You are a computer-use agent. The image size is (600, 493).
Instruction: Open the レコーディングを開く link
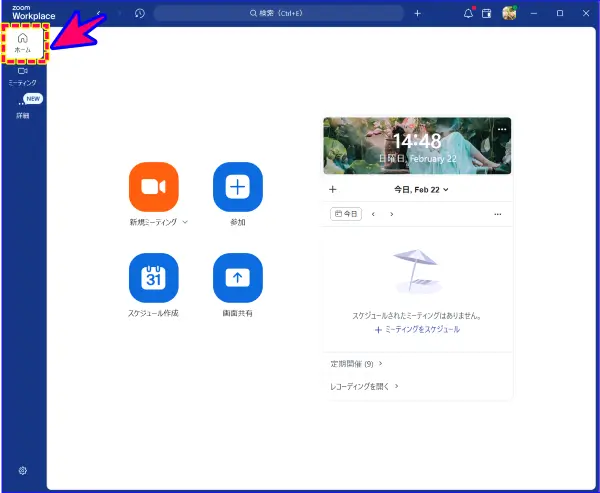coord(364,387)
